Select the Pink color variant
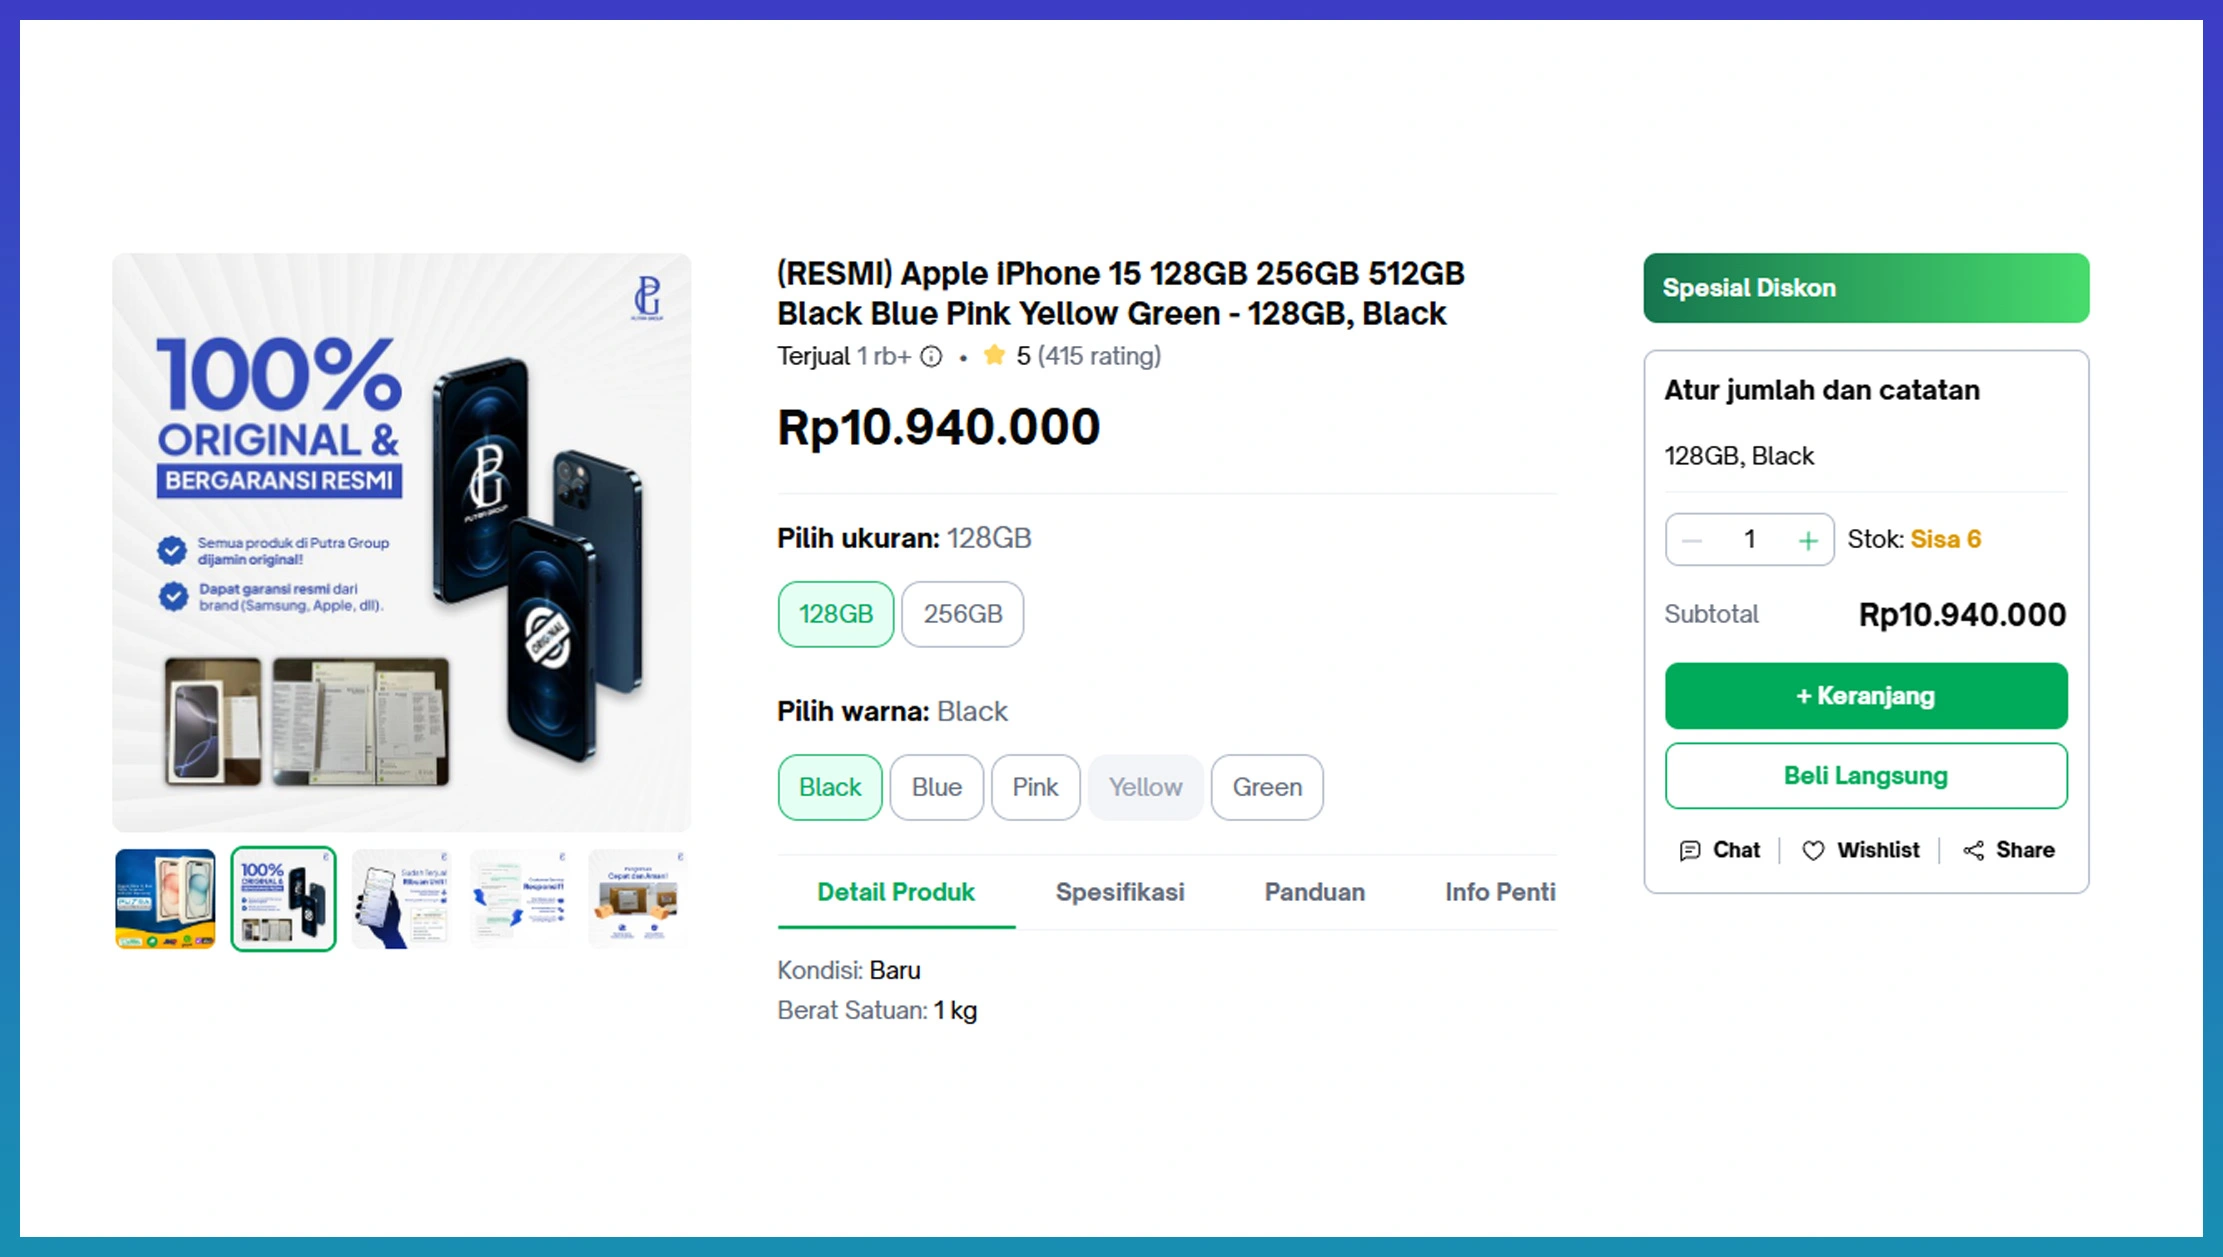Viewport: 2223px width, 1257px height. coord(1035,787)
